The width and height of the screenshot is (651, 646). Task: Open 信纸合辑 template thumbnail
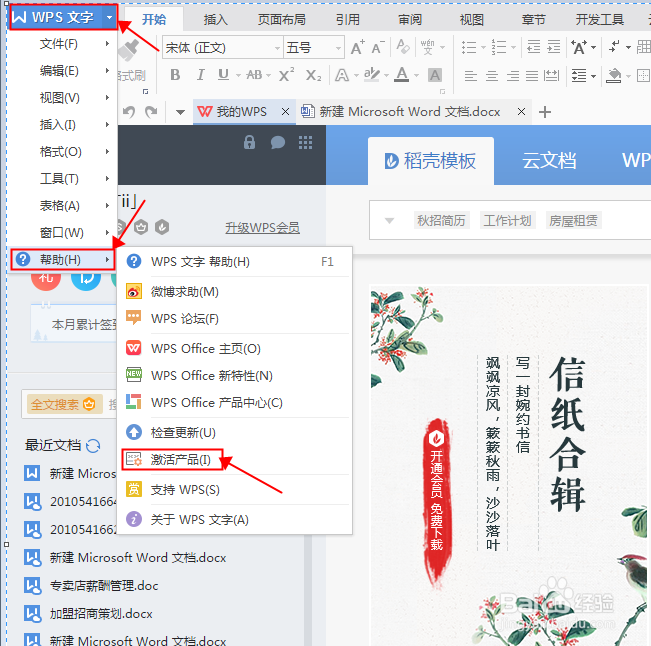[510, 465]
